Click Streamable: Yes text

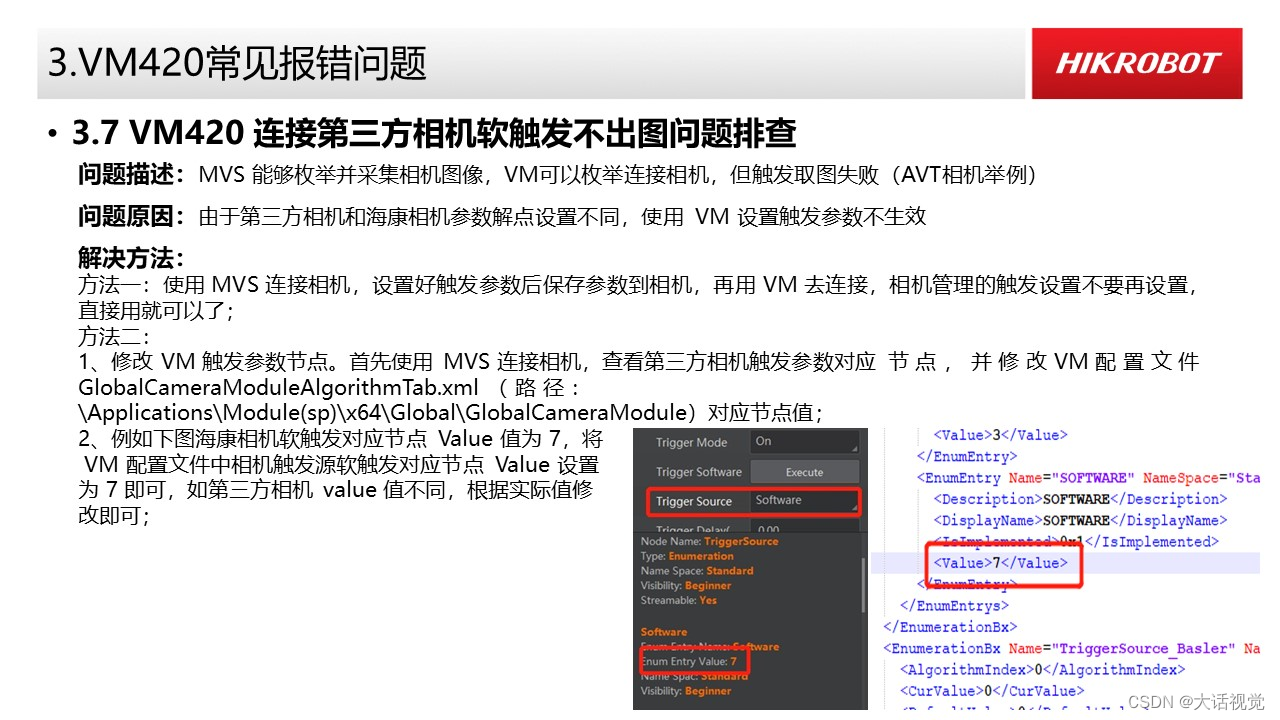[679, 600]
